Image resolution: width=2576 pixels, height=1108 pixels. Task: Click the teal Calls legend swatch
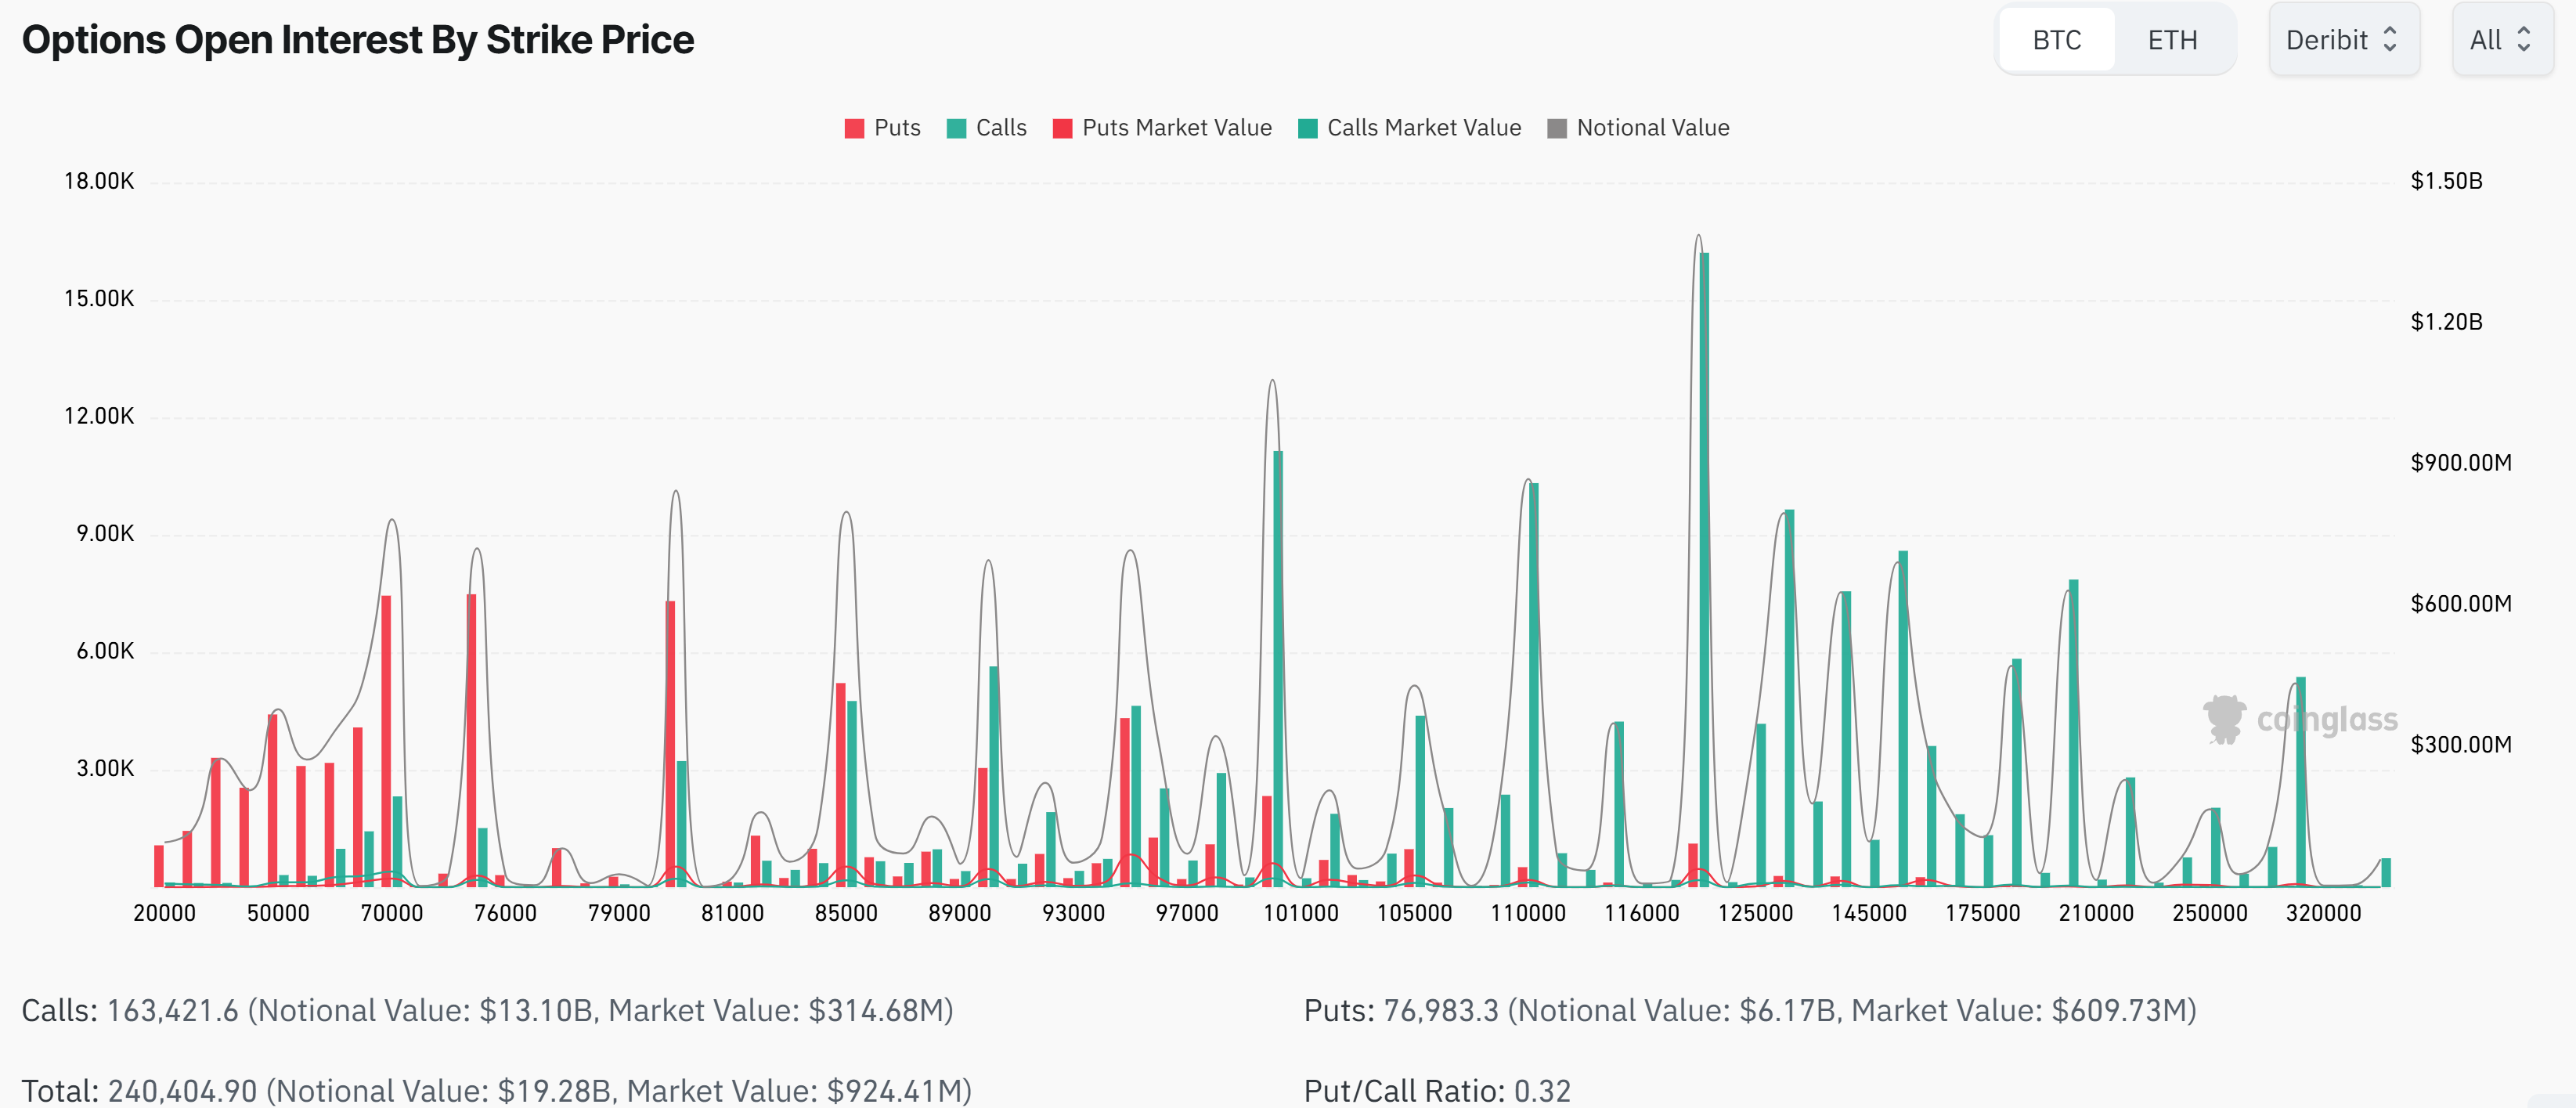point(956,129)
